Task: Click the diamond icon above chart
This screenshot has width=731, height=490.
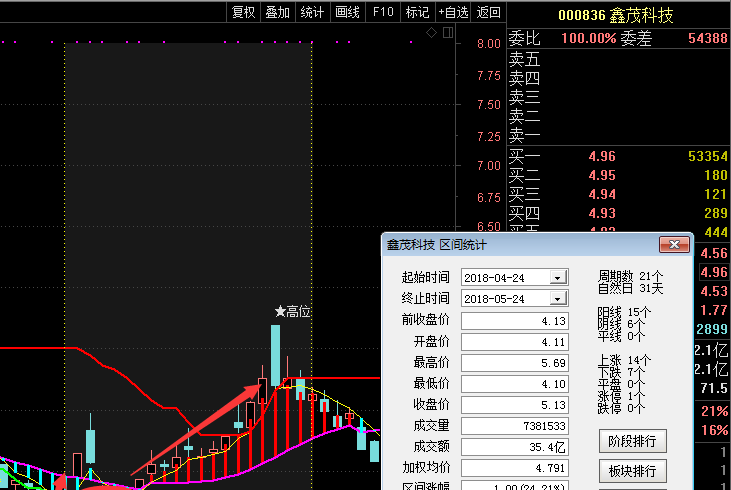Action: [432, 33]
